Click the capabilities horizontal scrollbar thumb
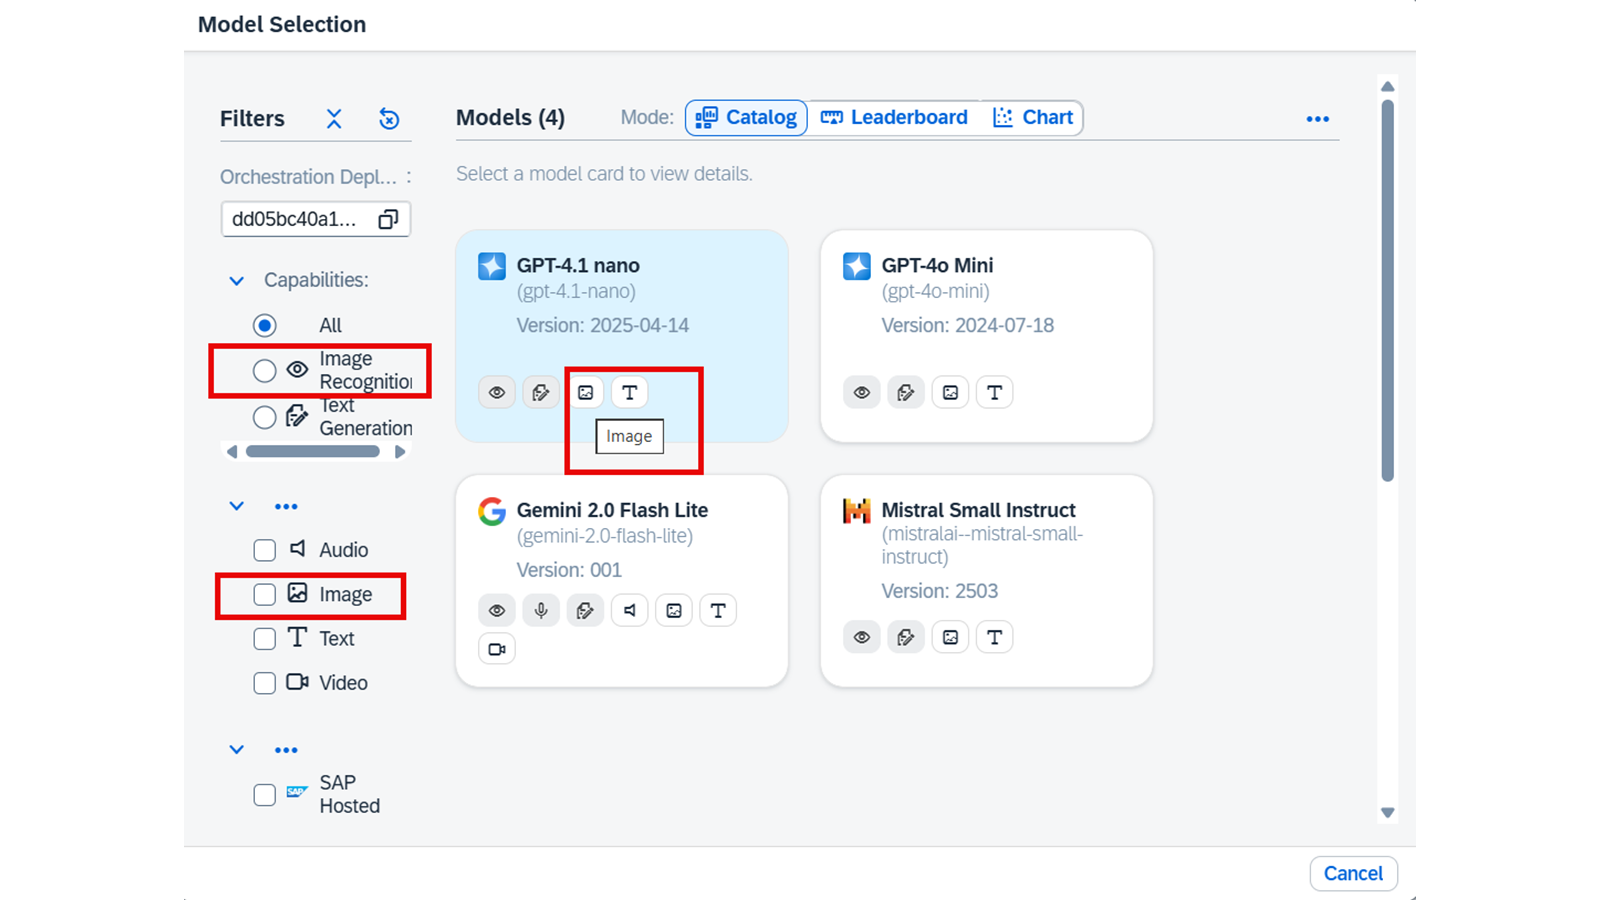This screenshot has height=900, width=1600. pos(313,452)
